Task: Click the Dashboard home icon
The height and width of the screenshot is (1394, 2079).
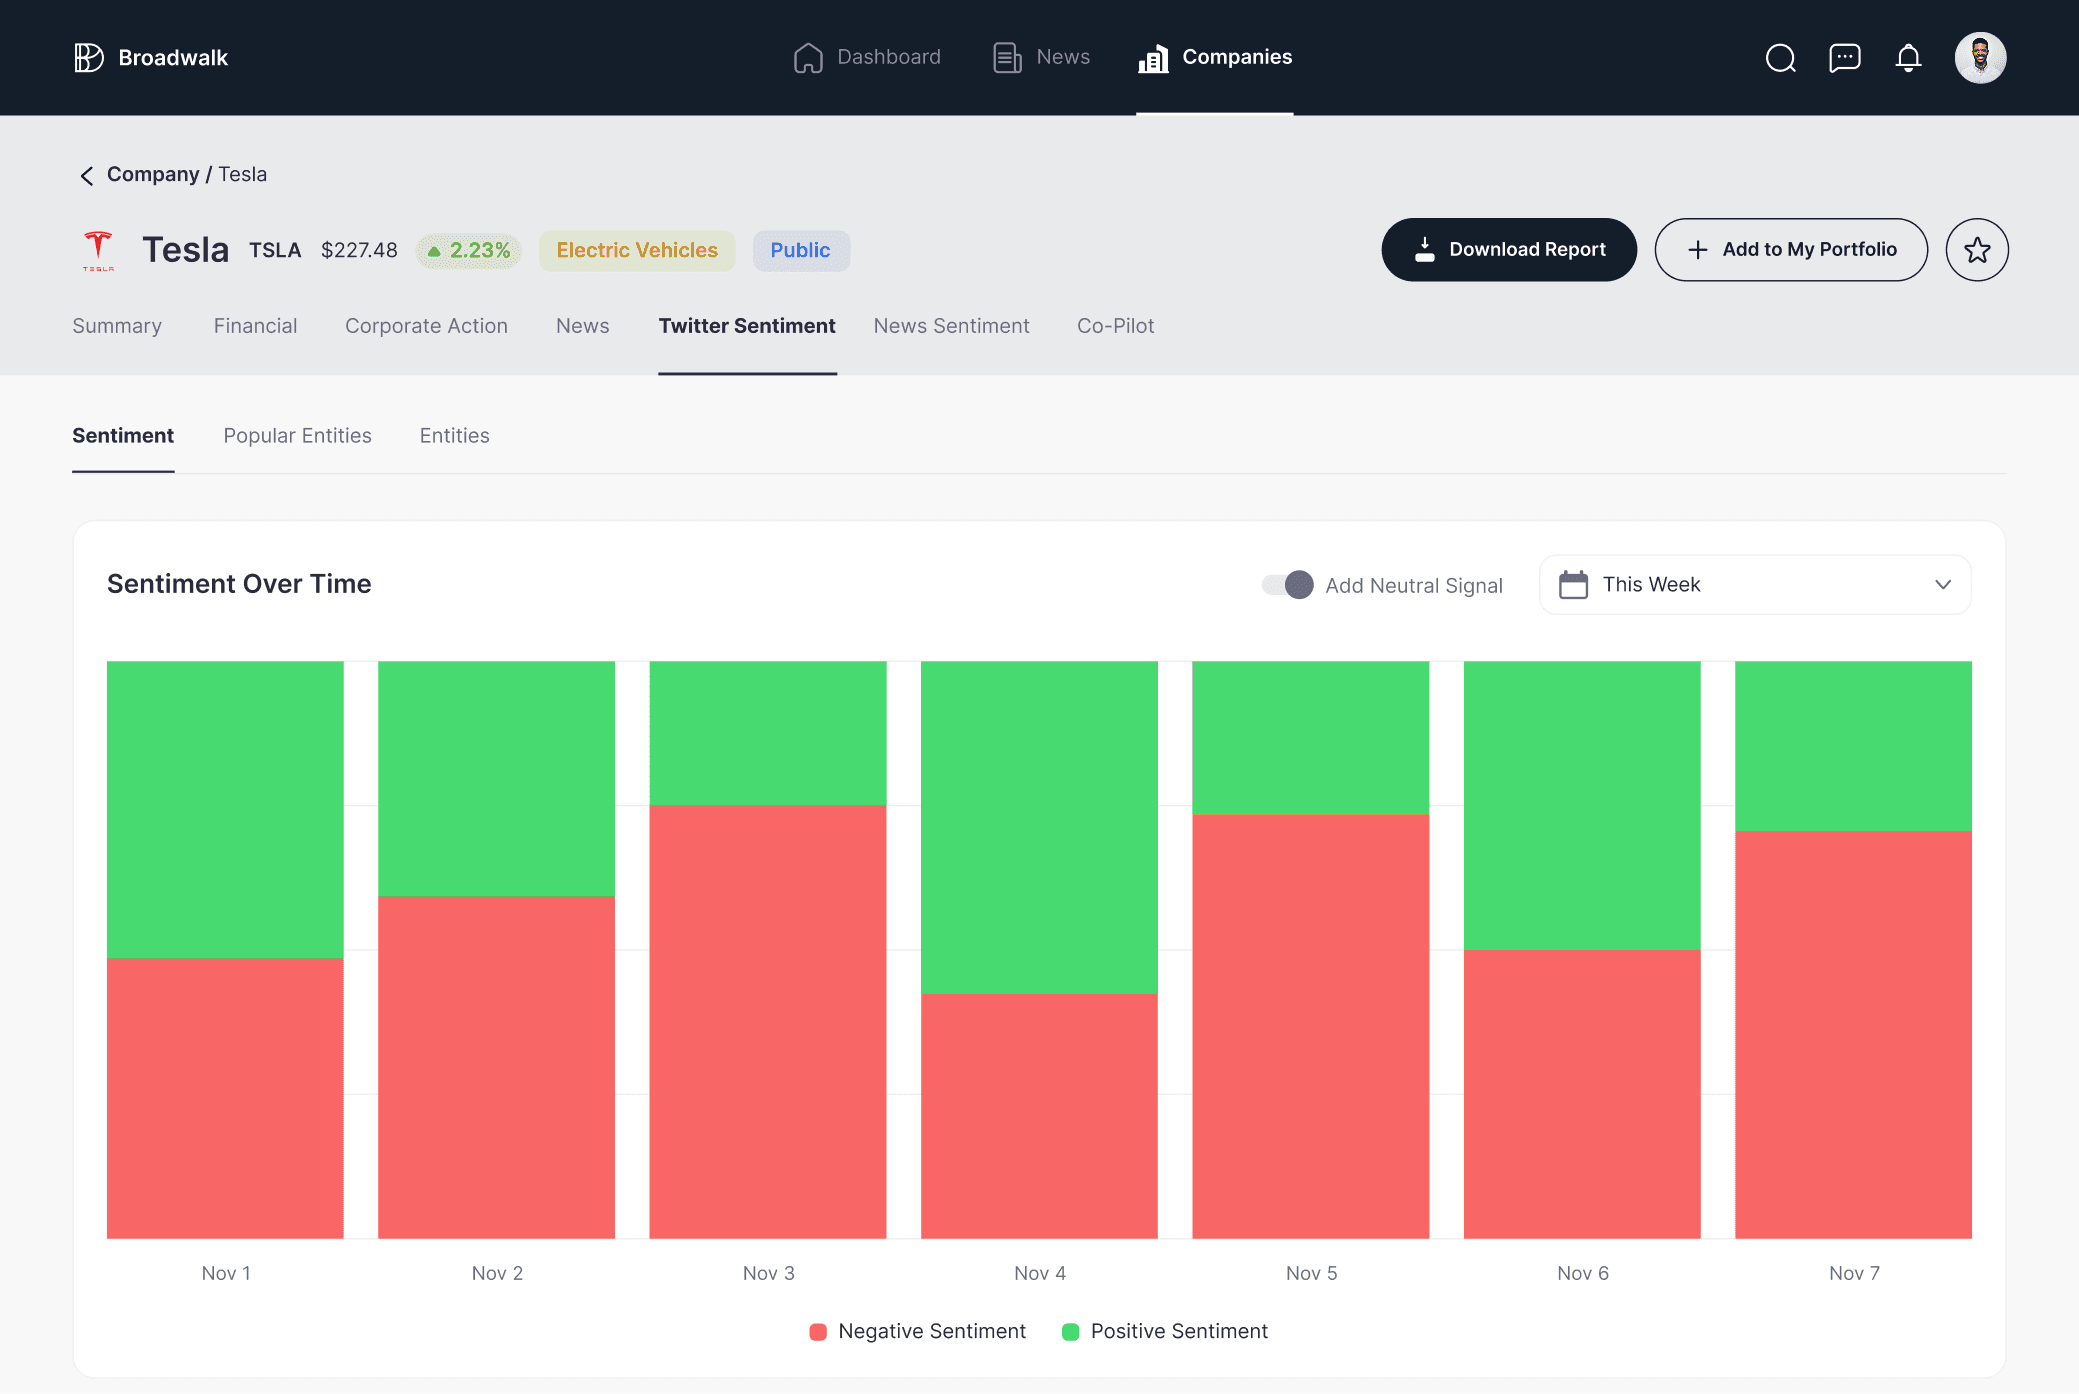Action: [808, 58]
